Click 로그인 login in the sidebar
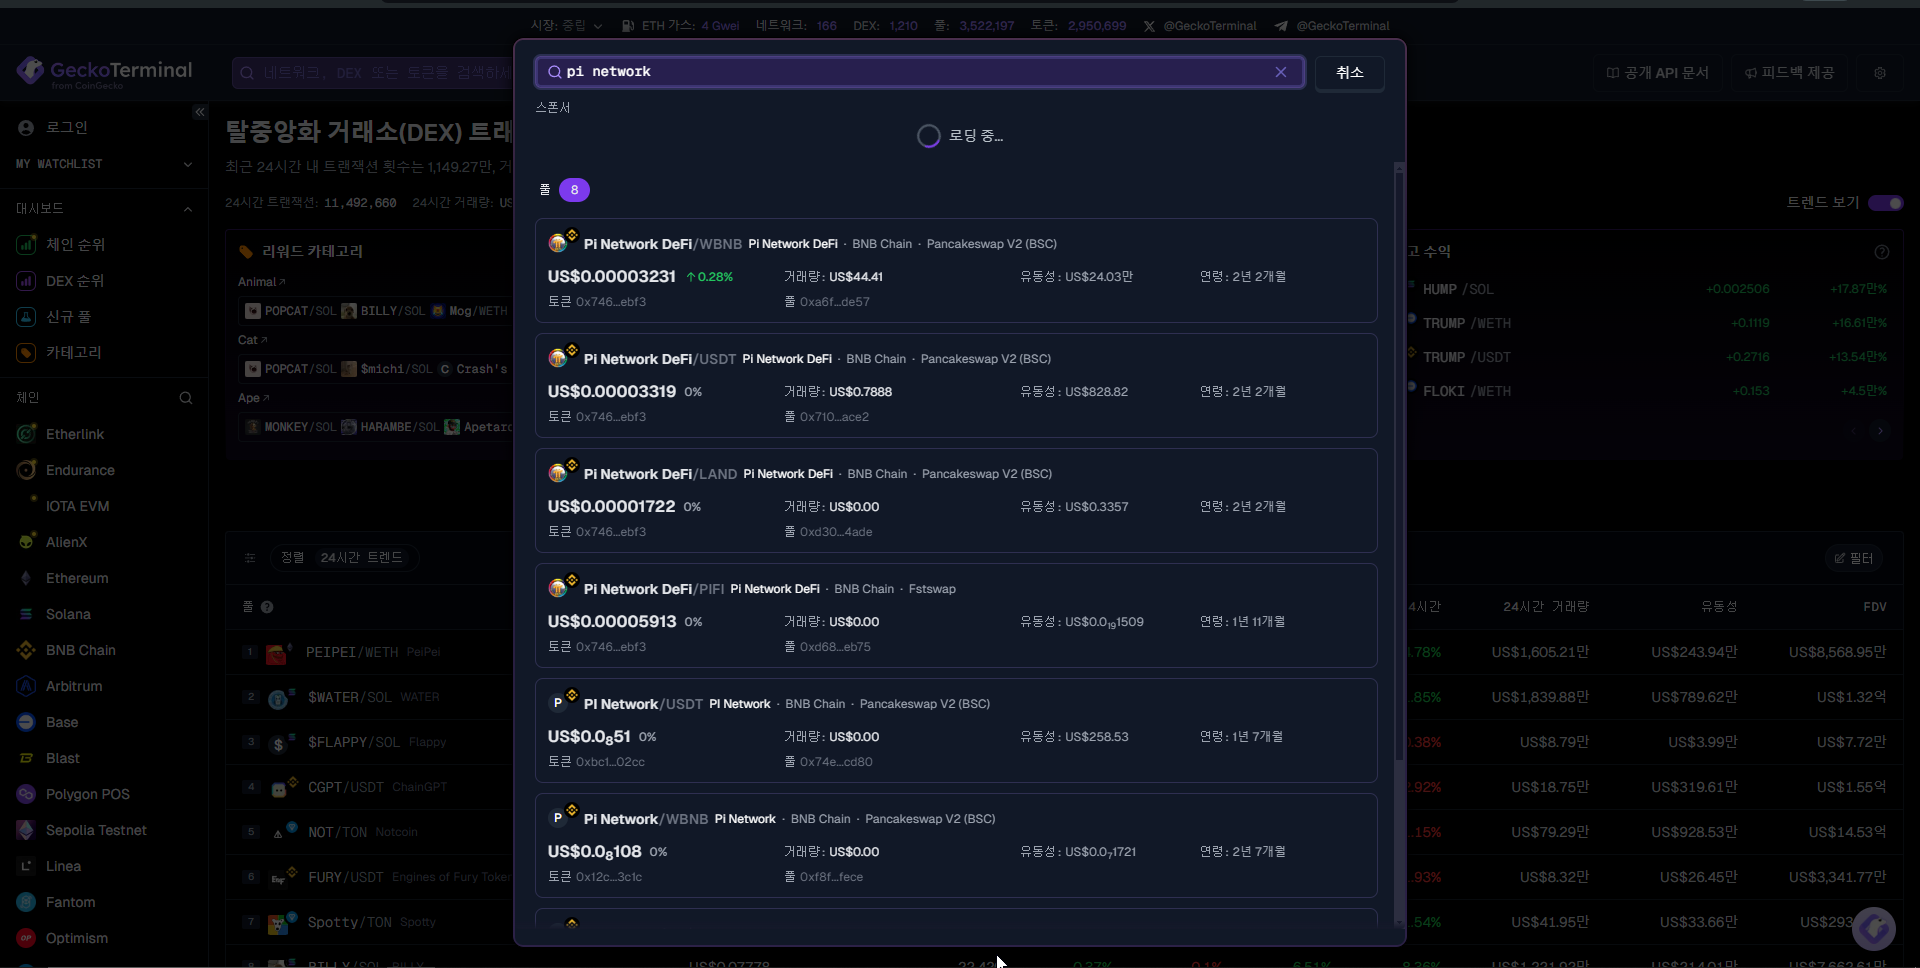The width and height of the screenshot is (1920, 968). point(52,128)
